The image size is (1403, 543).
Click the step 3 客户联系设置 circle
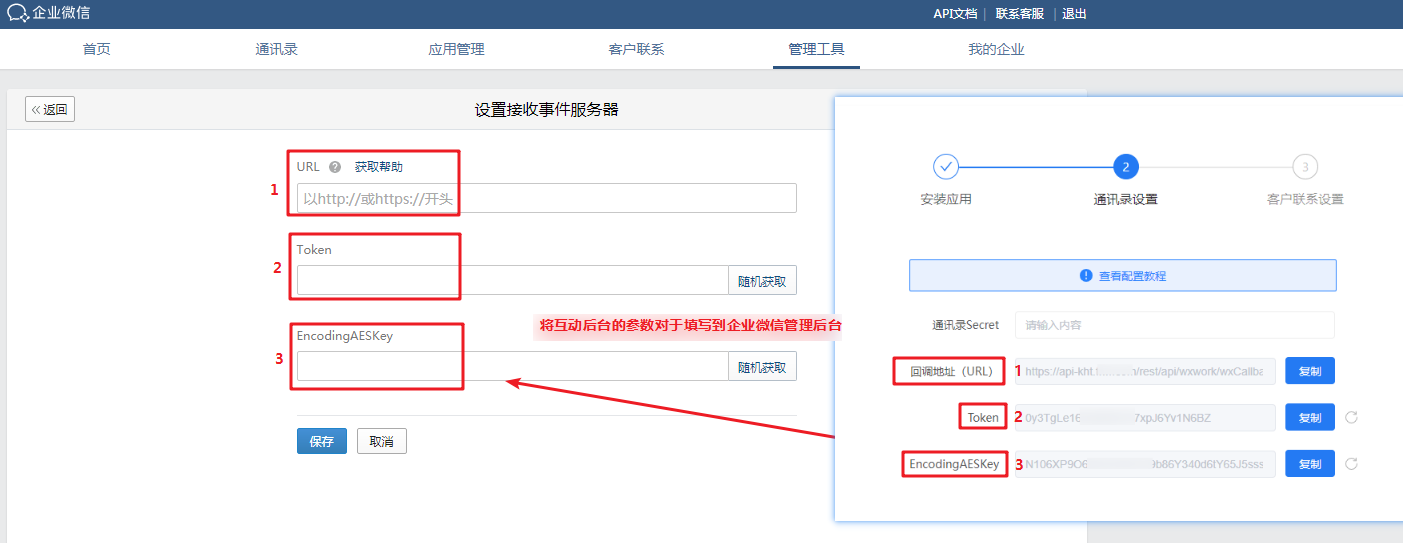(x=1304, y=166)
